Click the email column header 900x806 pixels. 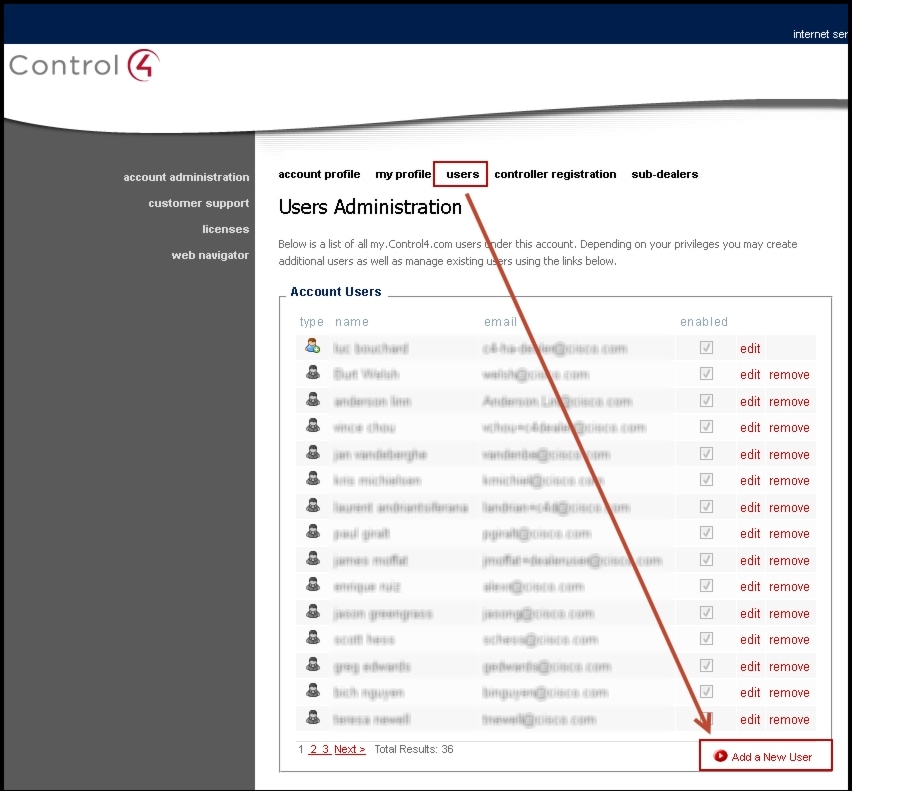click(501, 322)
